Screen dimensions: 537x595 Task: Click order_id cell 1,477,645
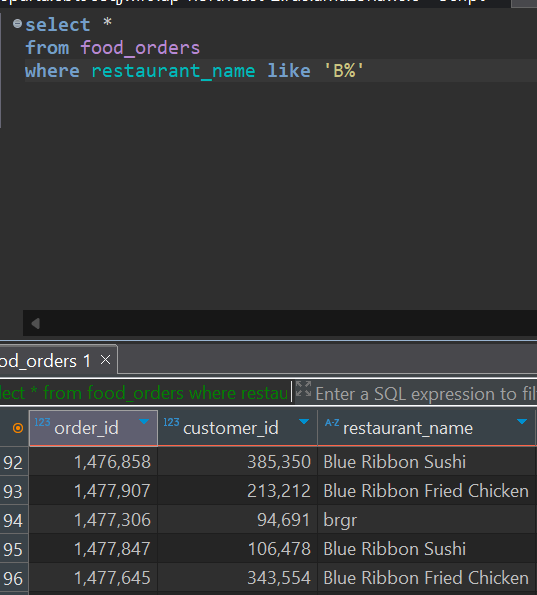(x=93, y=578)
